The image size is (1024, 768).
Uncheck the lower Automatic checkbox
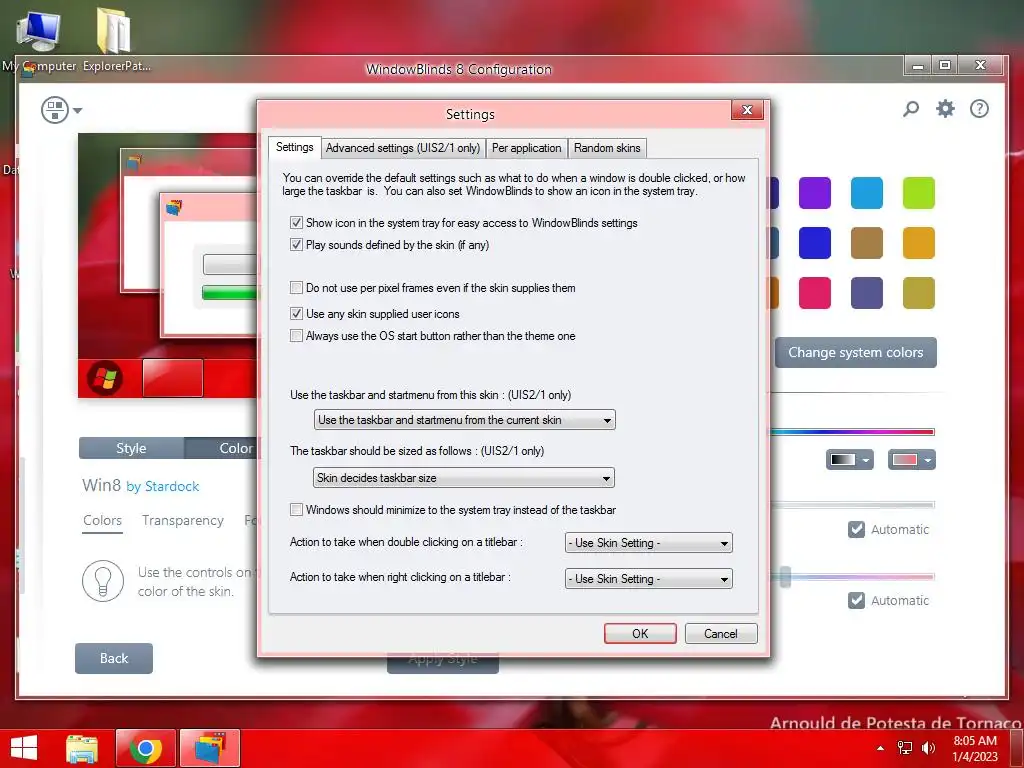[x=856, y=600]
